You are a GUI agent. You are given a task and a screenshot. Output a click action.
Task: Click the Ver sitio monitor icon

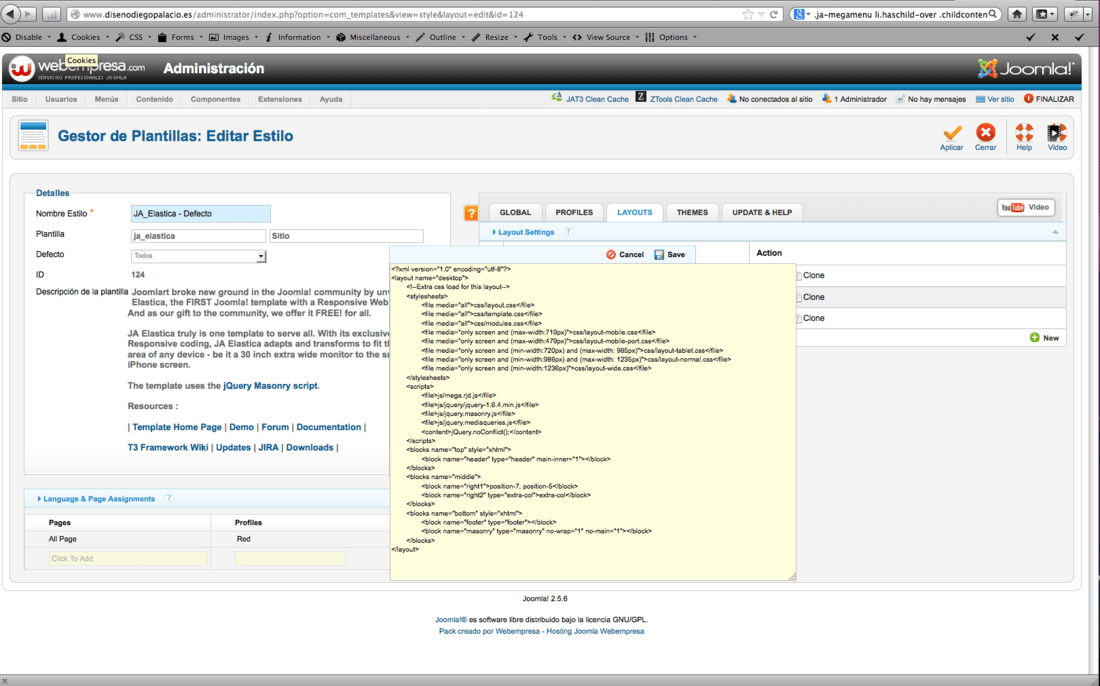coord(980,99)
